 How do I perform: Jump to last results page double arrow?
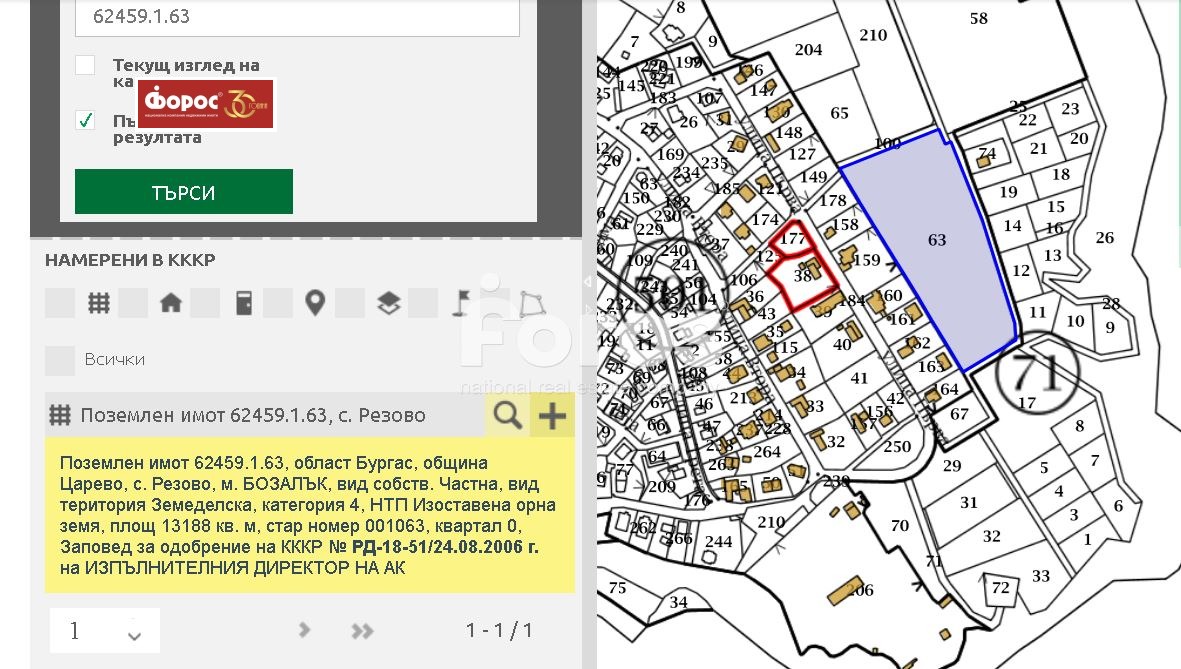click(362, 630)
